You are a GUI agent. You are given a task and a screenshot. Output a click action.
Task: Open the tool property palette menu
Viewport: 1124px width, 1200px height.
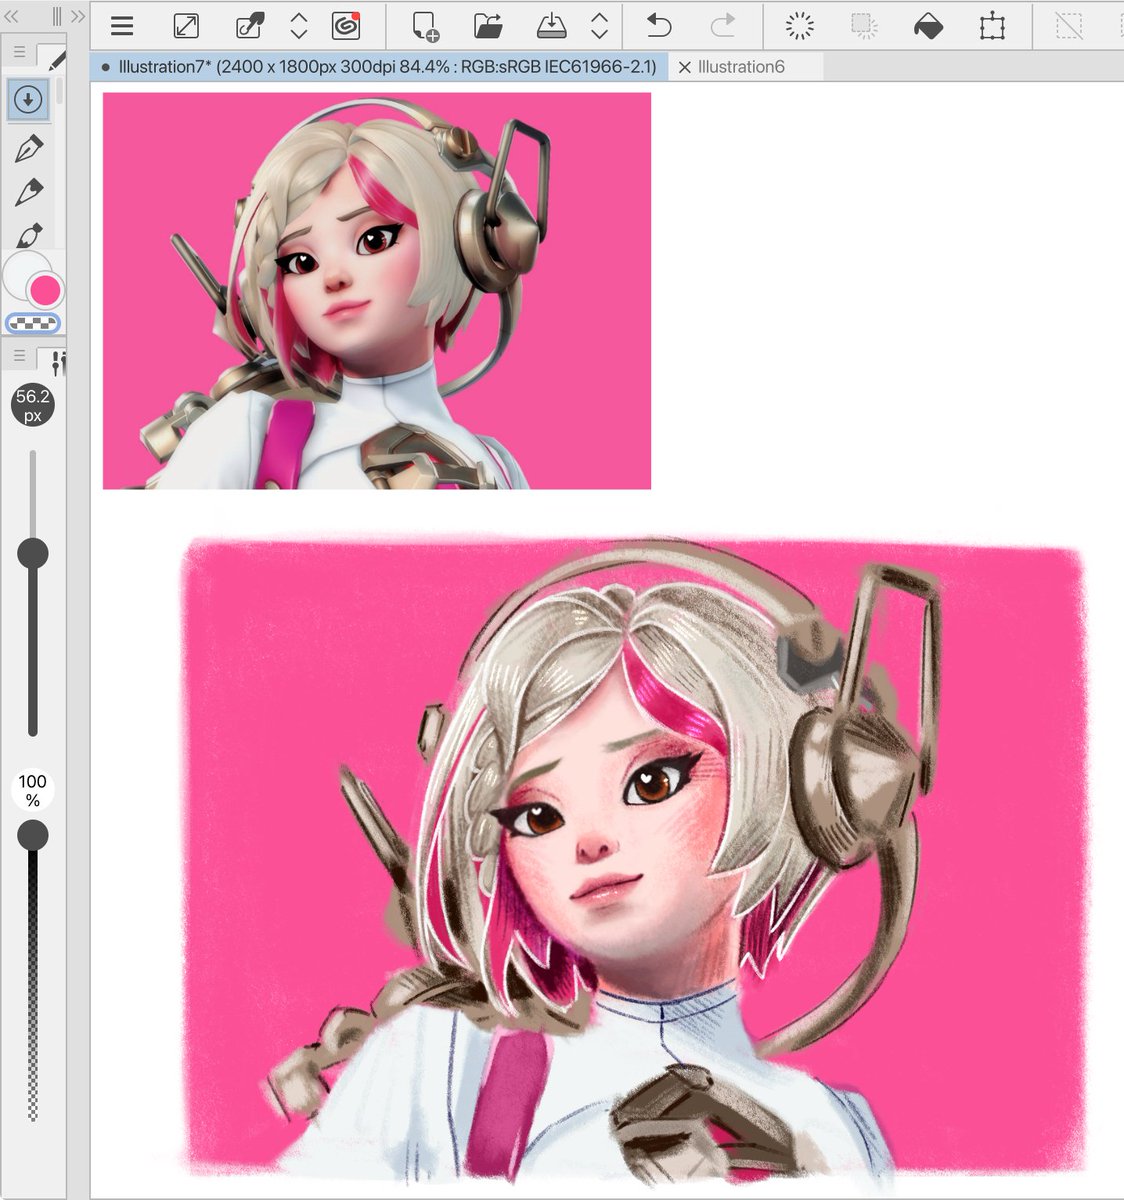[x=19, y=356]
